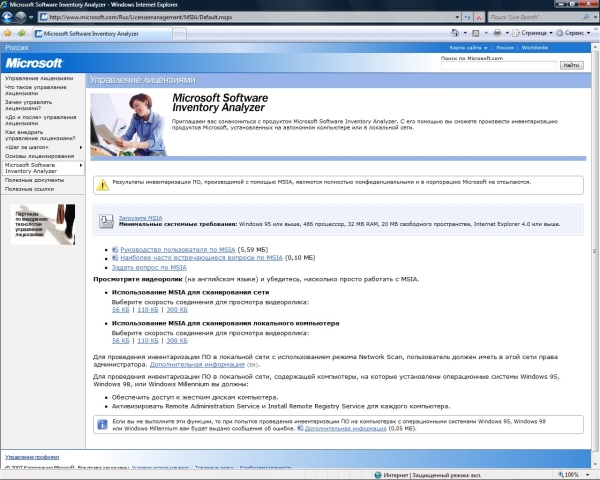Click the Microsoft logo
The height and width of the screenshot is (480, 600).
point(34,63)
